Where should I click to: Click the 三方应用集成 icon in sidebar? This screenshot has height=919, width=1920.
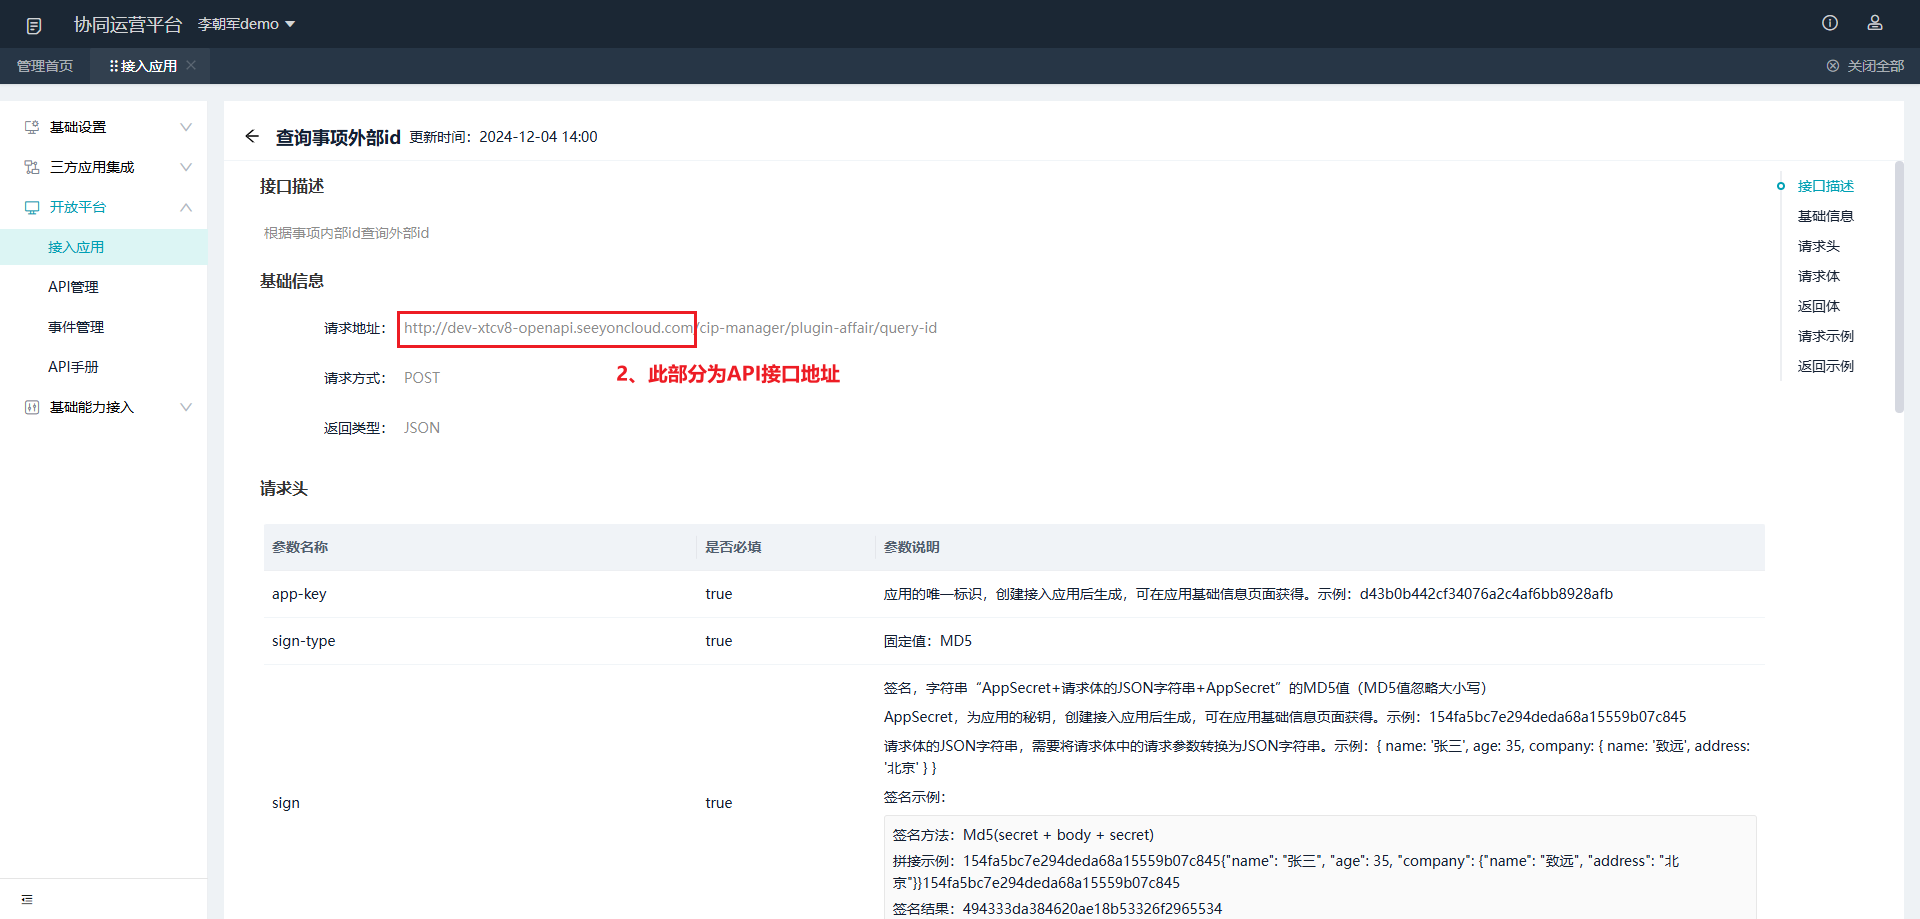click(x=32, y=167)
